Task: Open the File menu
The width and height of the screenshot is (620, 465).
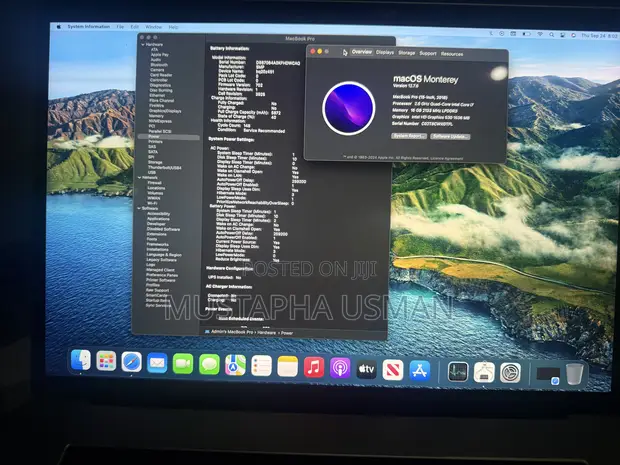Action: [120, 27]
